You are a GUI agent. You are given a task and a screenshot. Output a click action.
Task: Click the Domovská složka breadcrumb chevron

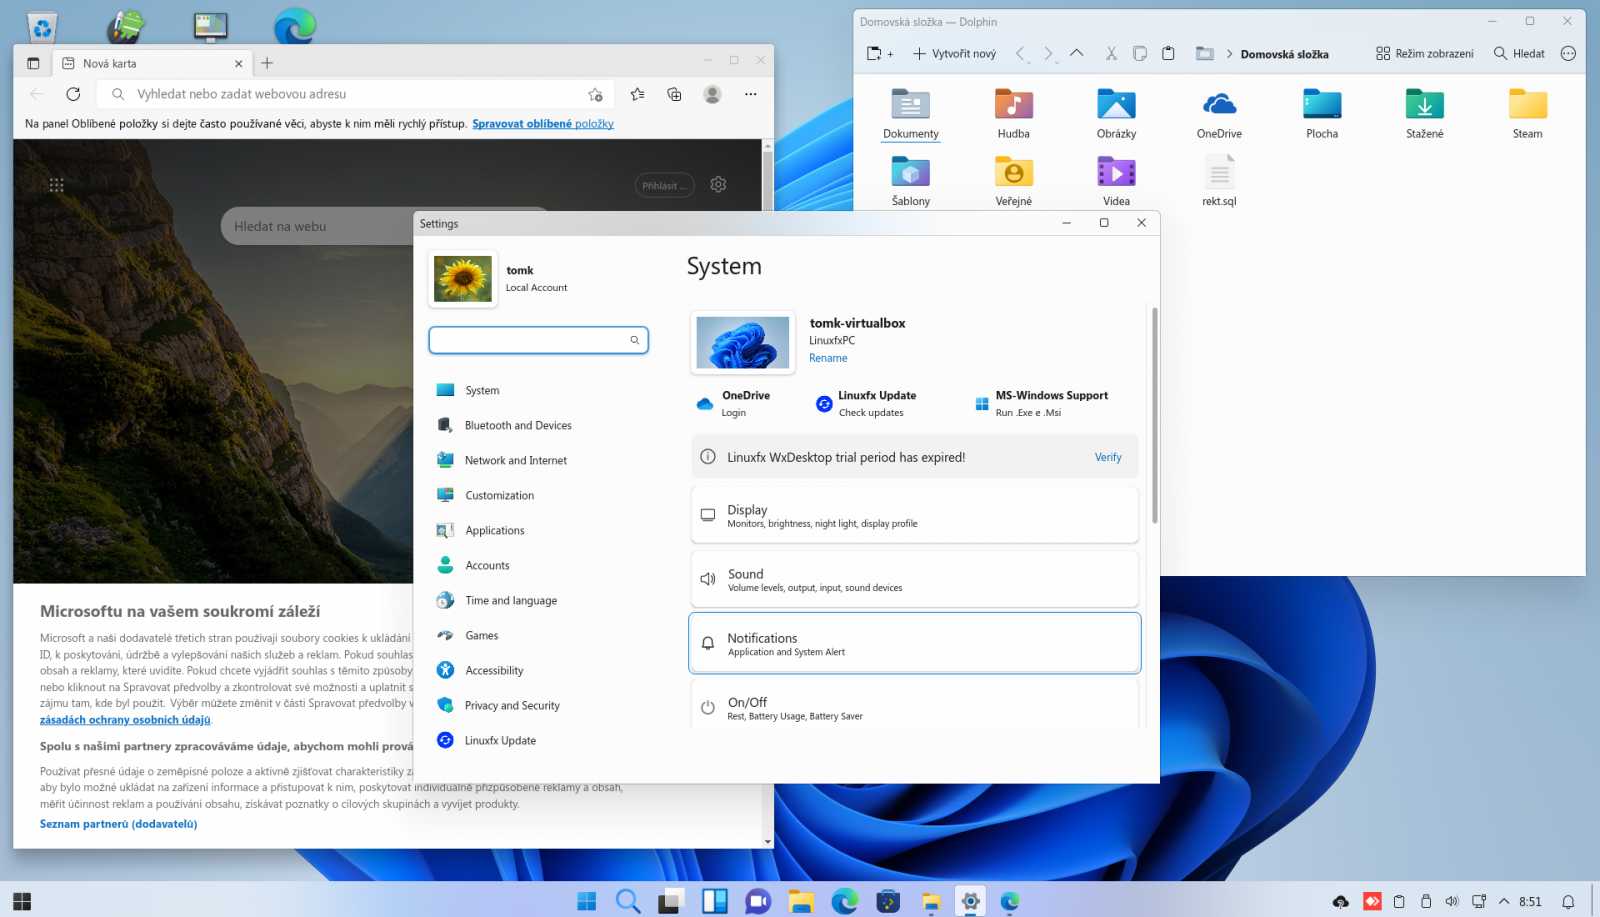[x=1229, y=54]
